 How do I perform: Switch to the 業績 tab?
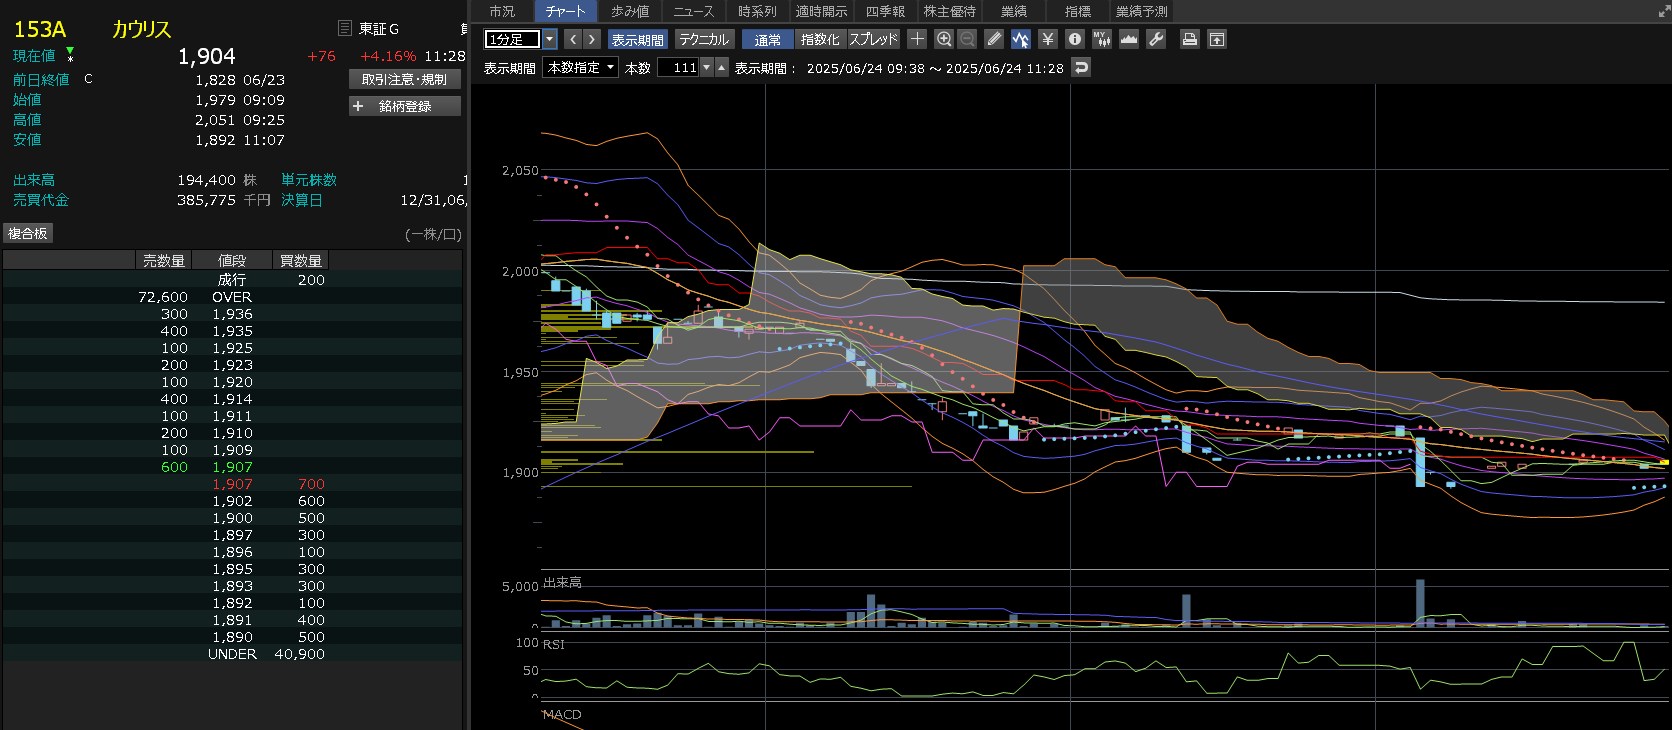coord(1013,11)
